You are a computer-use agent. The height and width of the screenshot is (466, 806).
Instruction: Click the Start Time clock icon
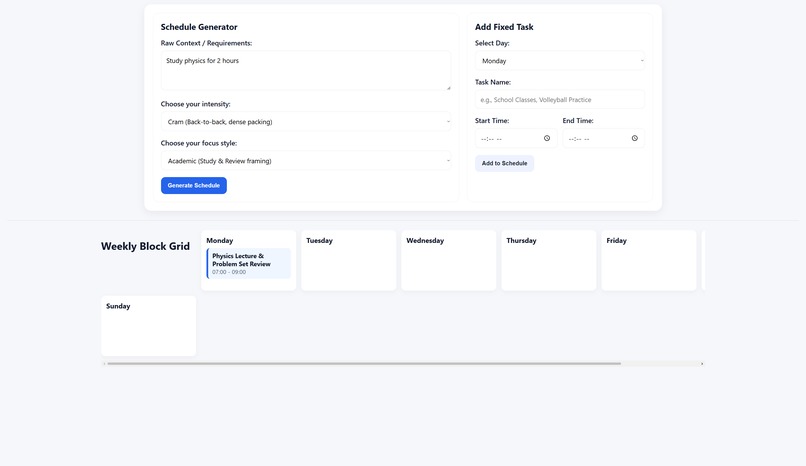pyautogui.click(x=547, y=138)
